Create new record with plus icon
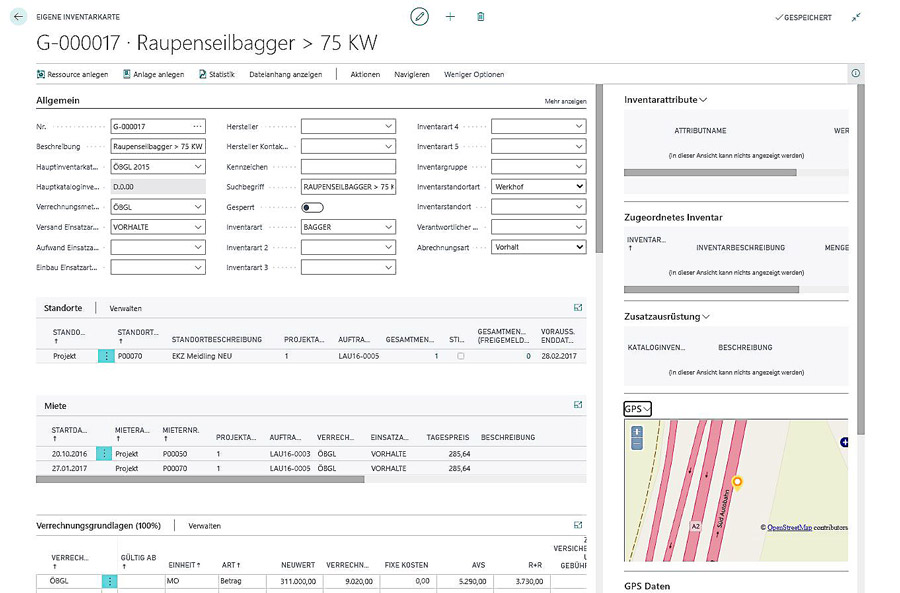The height and width of the screenshot is (593, 900). click(451, 17)
